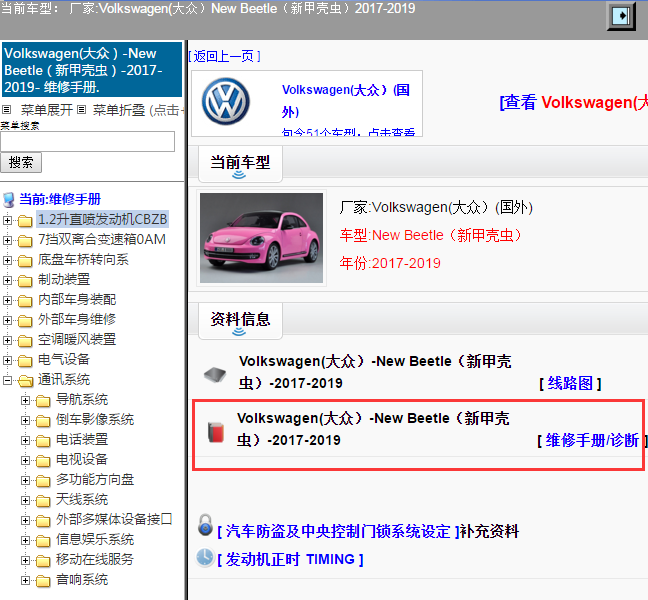Click folder icon of 制动装置
This screenshot has width=648, height=600.
25,281
